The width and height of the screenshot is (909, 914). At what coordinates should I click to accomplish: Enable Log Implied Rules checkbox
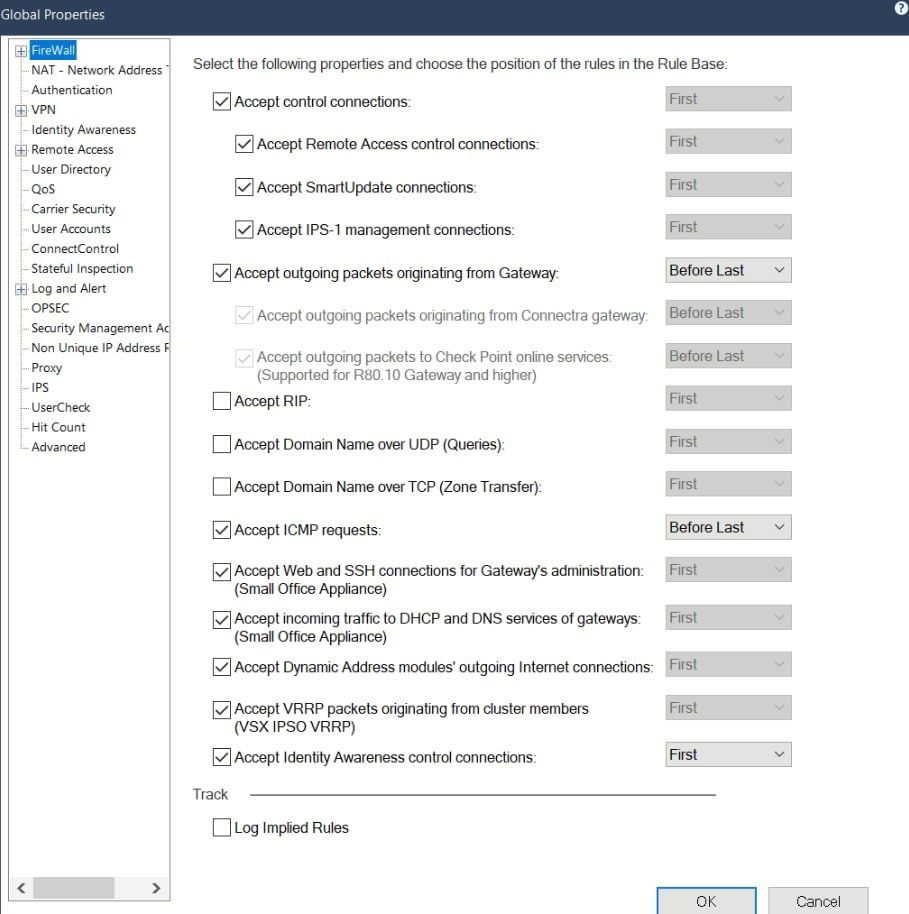click(222, 828)
